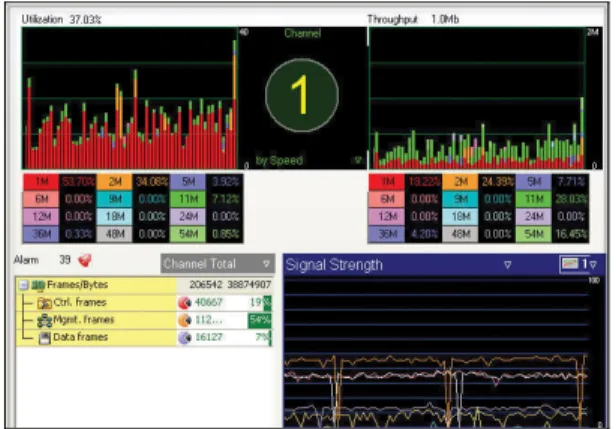This screenshot has height=429, width=616.
Task: Click the 16.45% throughput value
Action: (571, 234)
